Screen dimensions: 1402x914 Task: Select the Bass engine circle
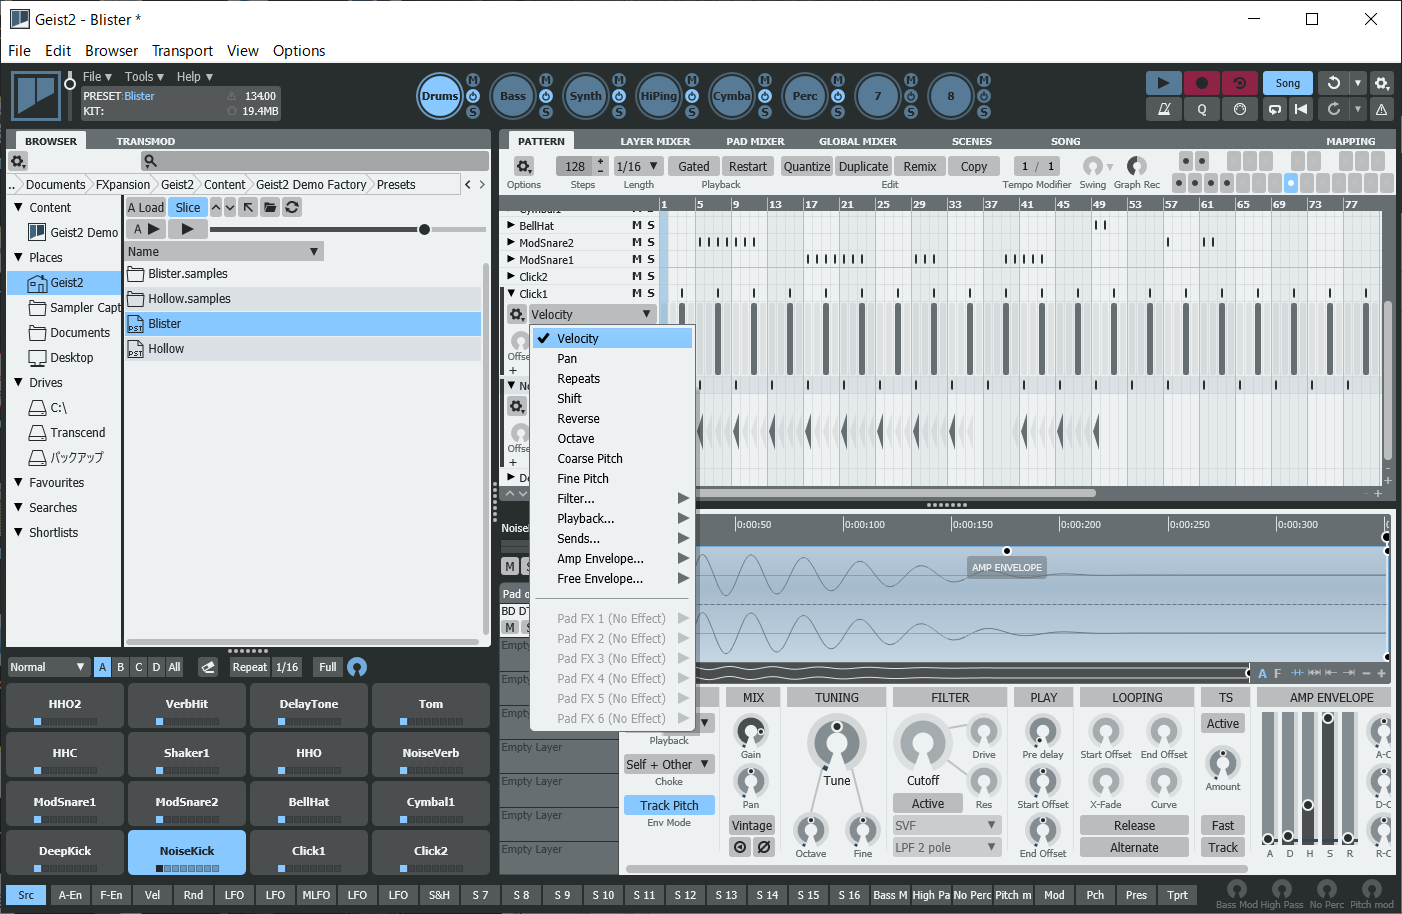click(x=513, y=96)
